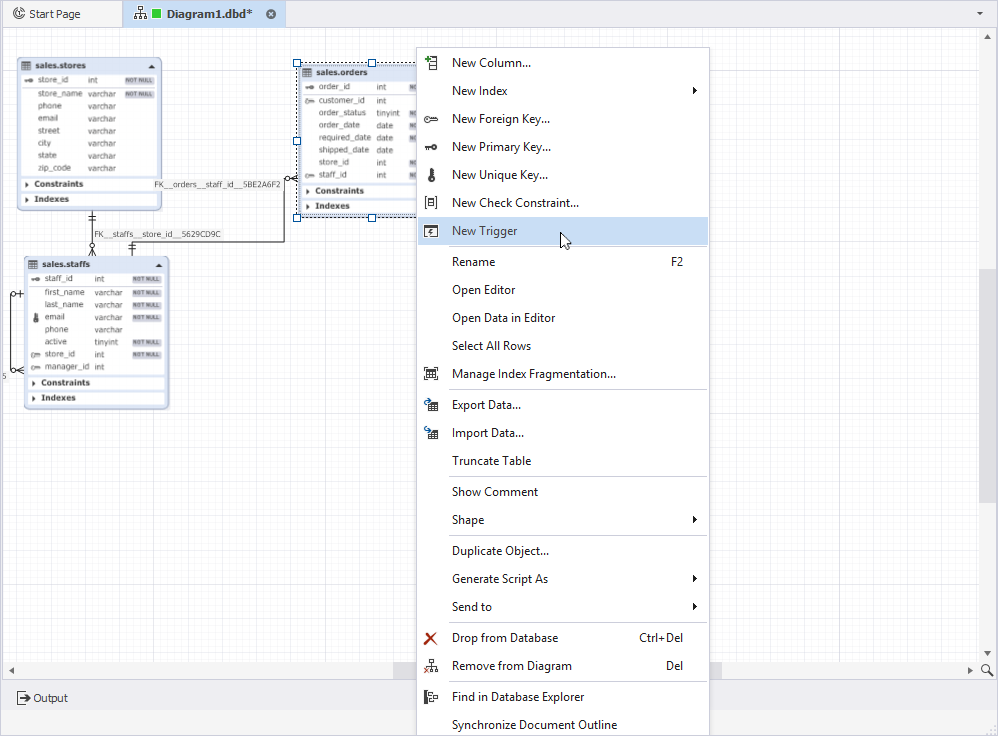
Task: Click the Import Data icon
Action: coord(431,433)
